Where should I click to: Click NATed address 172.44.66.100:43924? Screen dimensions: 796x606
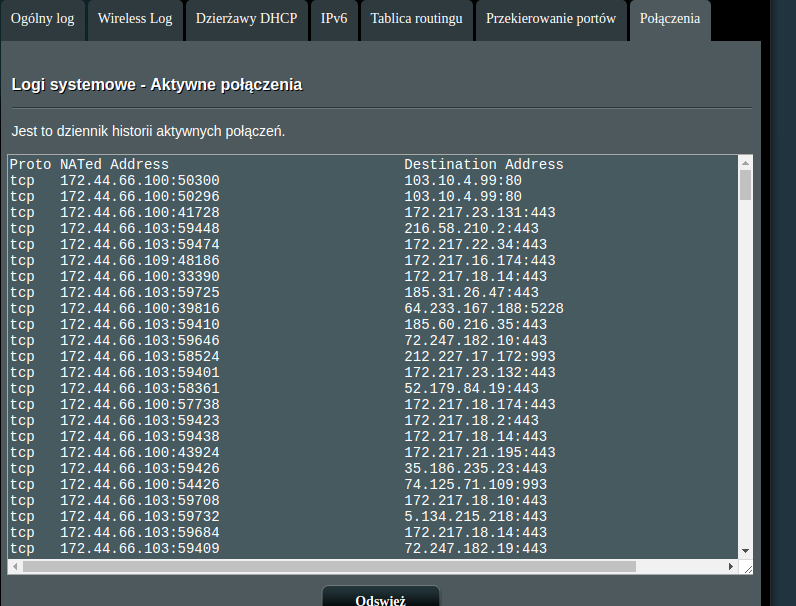pos(140,452)
